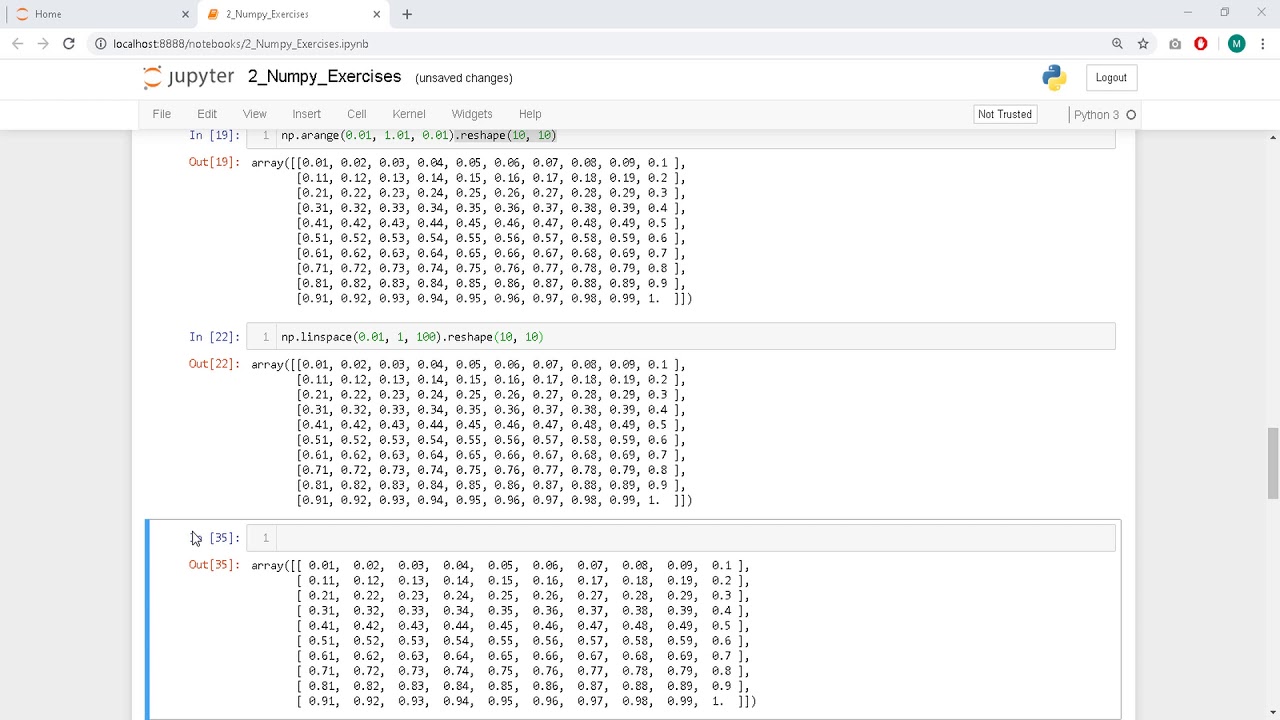The image size is (1280, 720).
Task: Click the camera extension icon
Action: point(1175,44)
